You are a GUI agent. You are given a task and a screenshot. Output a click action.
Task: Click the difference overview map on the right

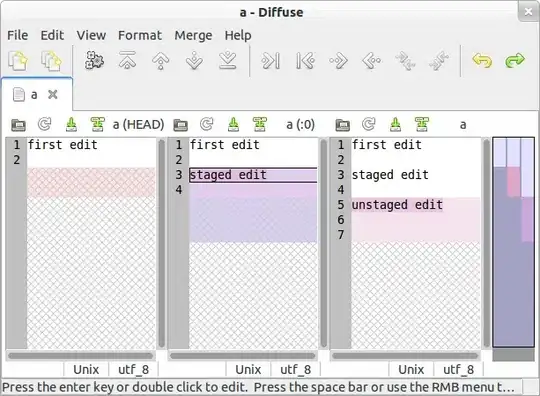point(513,242)
